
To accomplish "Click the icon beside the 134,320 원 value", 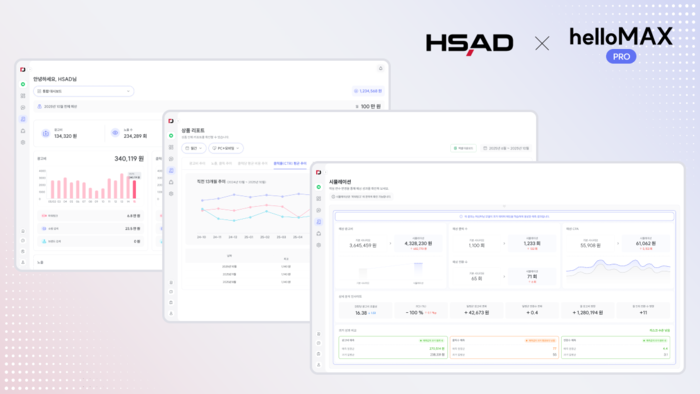I will [x=46, y=133].
